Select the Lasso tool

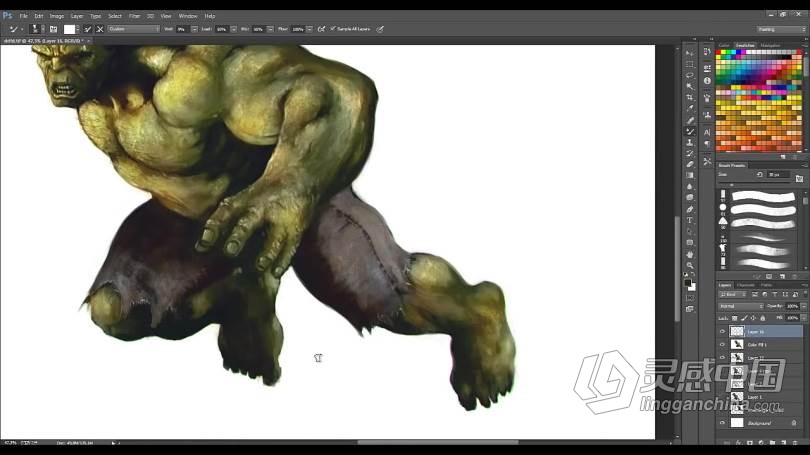pos(690,75)
